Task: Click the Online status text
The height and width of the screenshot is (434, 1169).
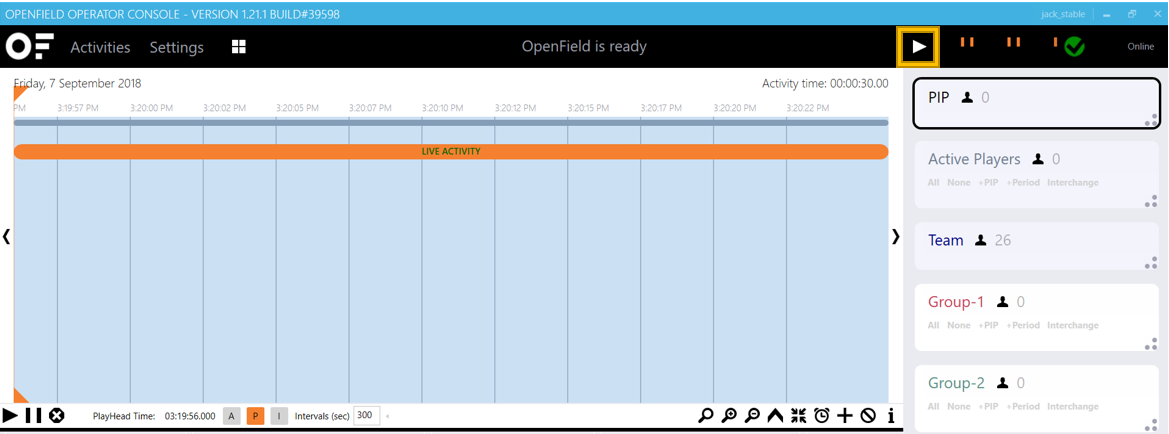Action: point(1140,47)
